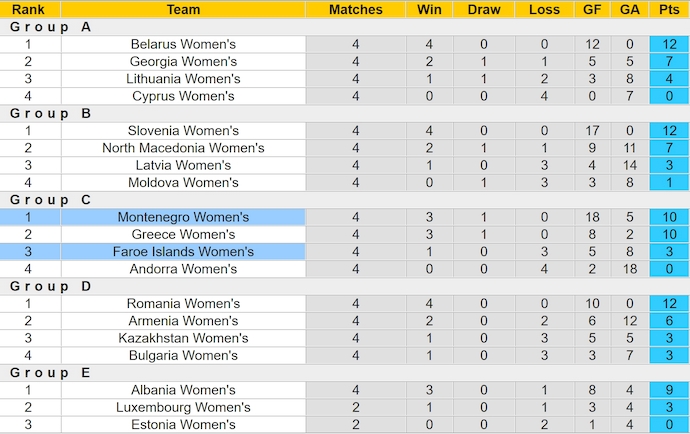The height and width of the screenshot is (434, 690).
Task: Sort by the Win column header
Action: coord(429,9)
